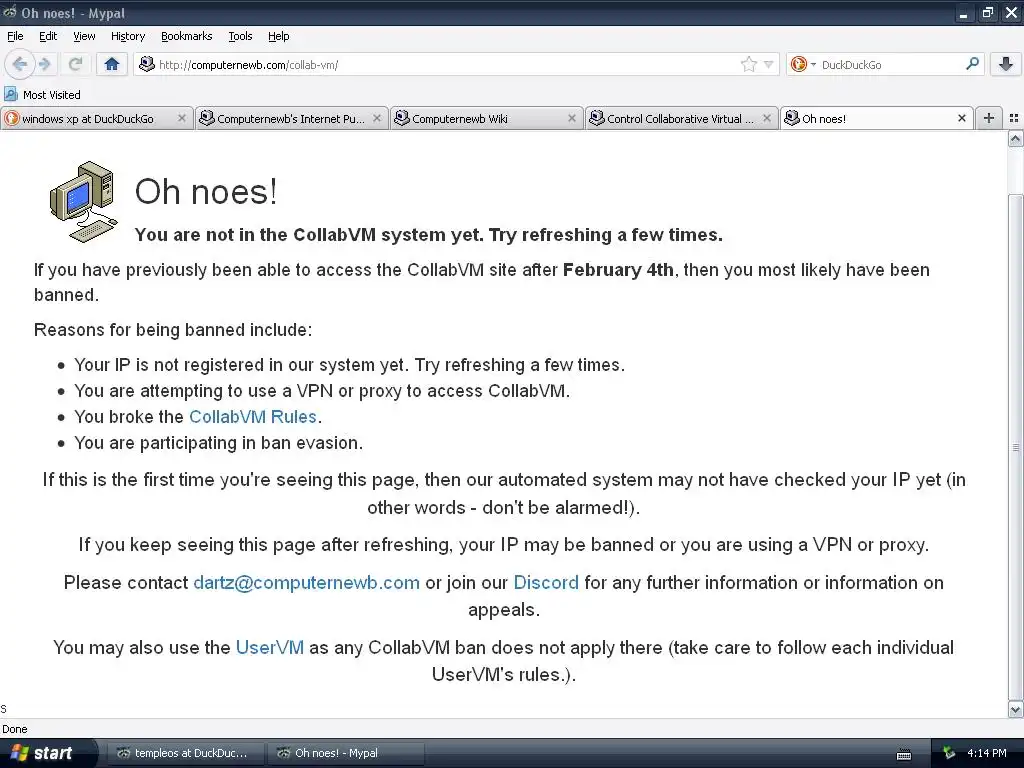This screenshot has height=768, width=1024.
Task: Open the Bookmarks menu
Action: coord(187,36)
